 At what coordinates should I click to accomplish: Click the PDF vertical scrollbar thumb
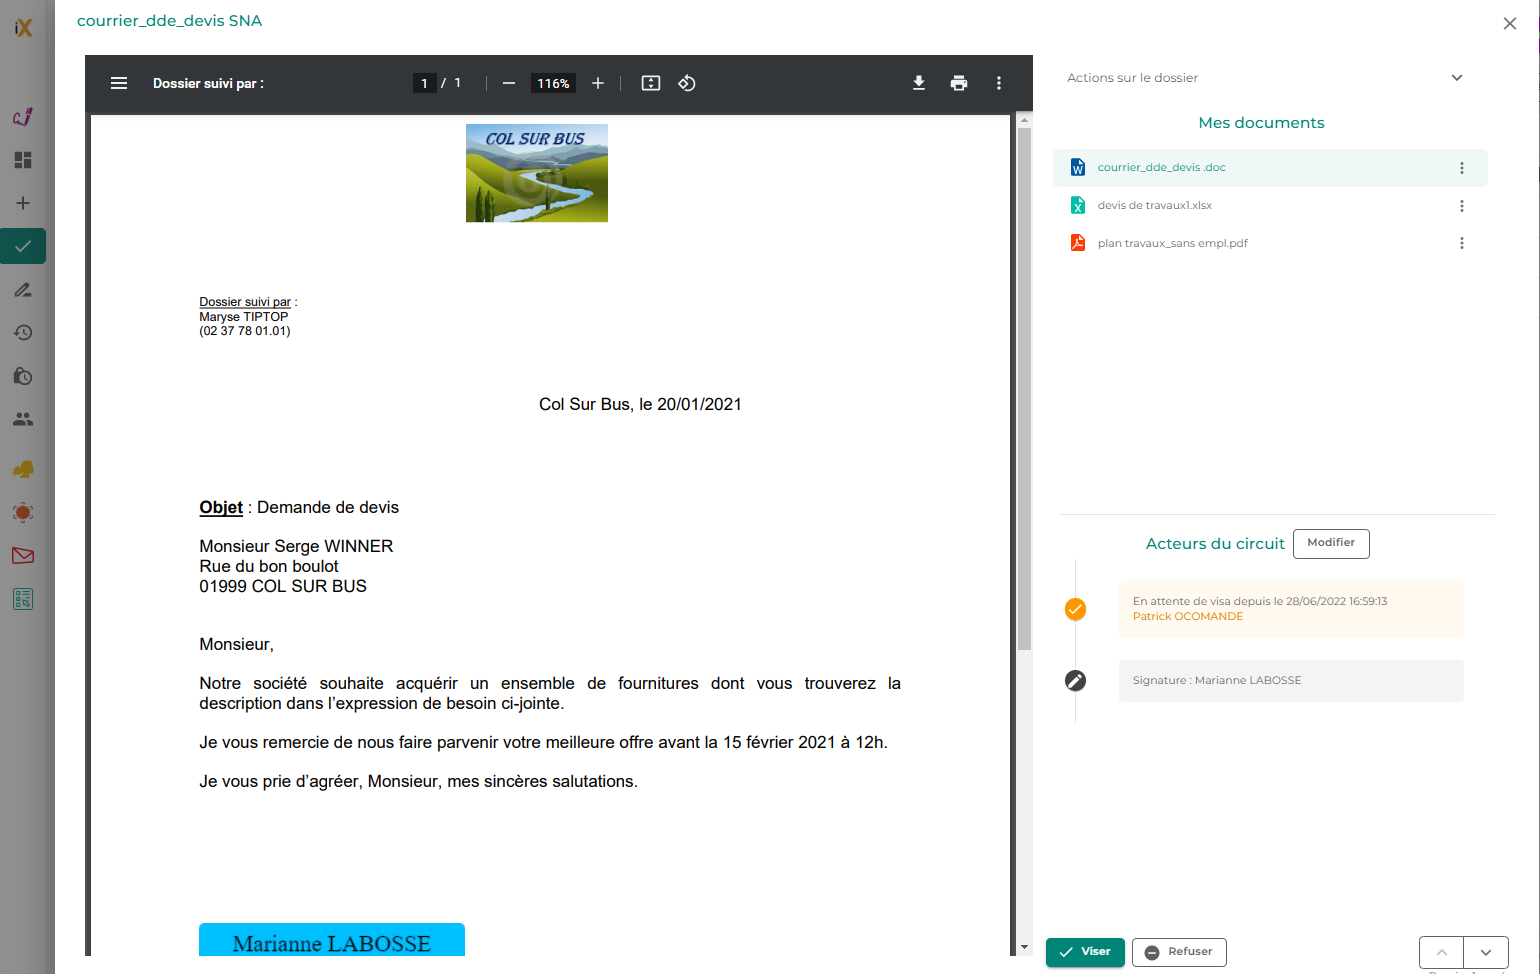pyautogui.click(x=1024, y=389)
